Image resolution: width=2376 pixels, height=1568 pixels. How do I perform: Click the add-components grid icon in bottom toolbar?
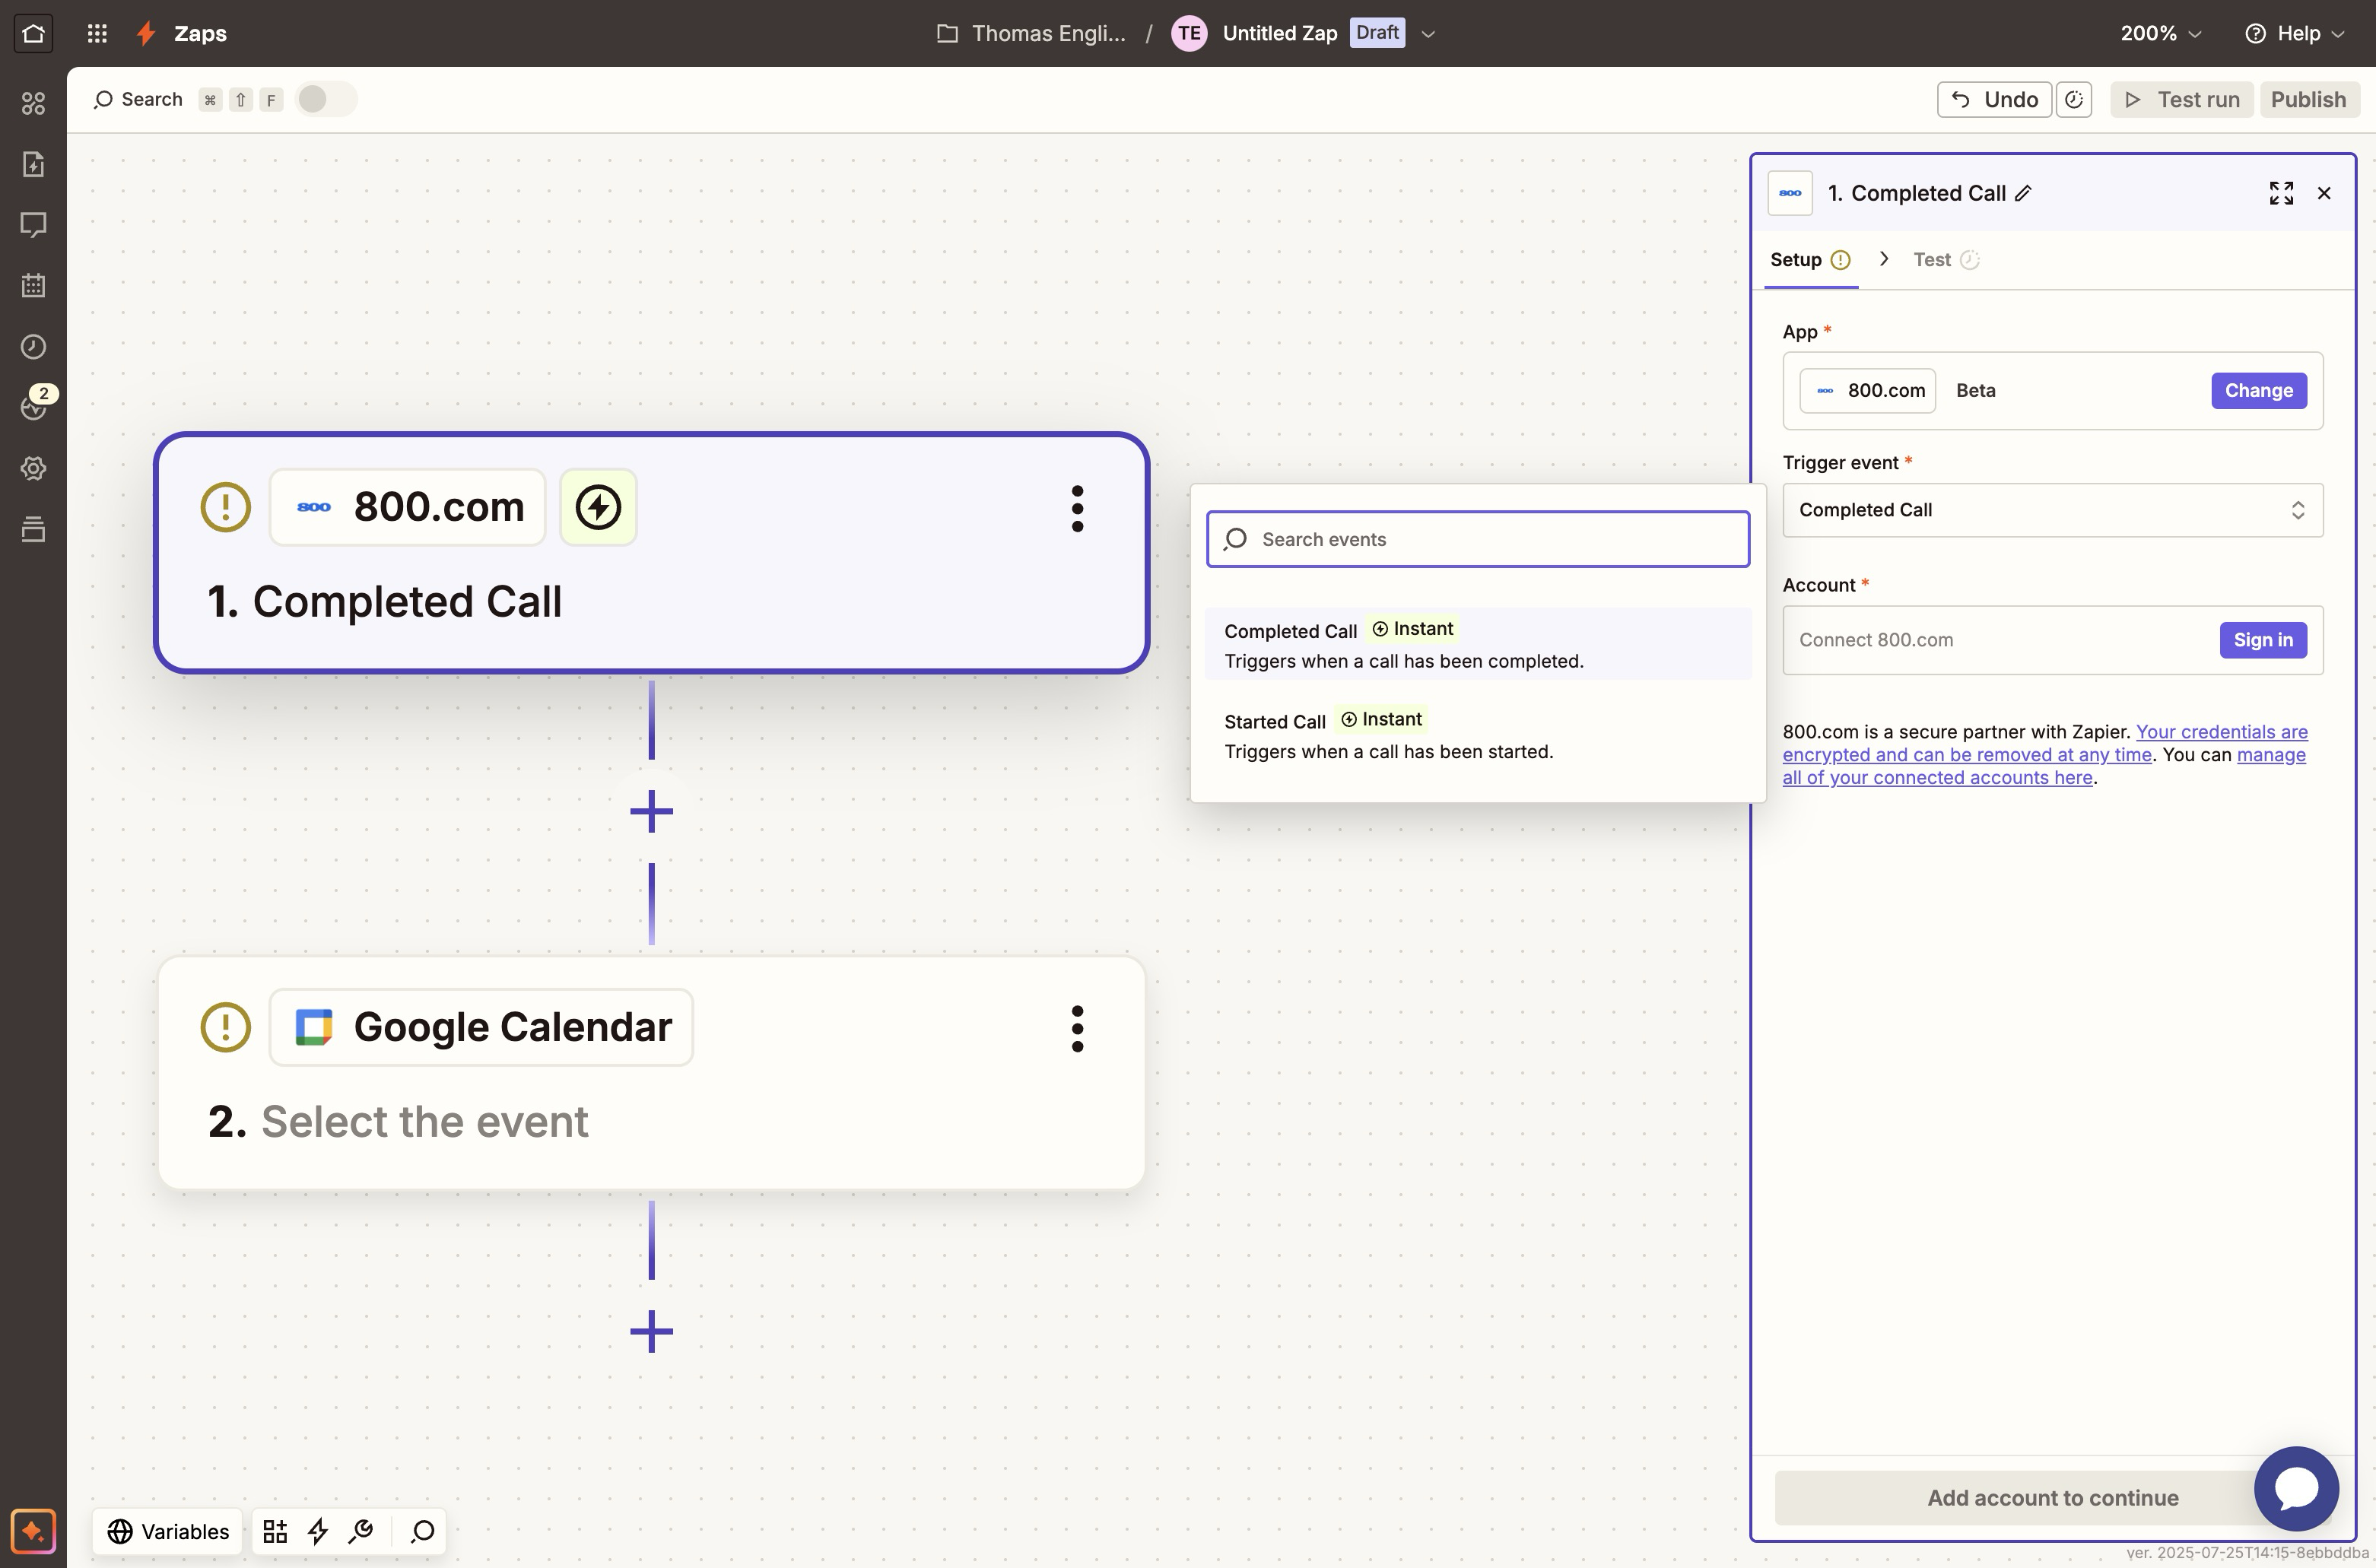tap(275, 1531)
